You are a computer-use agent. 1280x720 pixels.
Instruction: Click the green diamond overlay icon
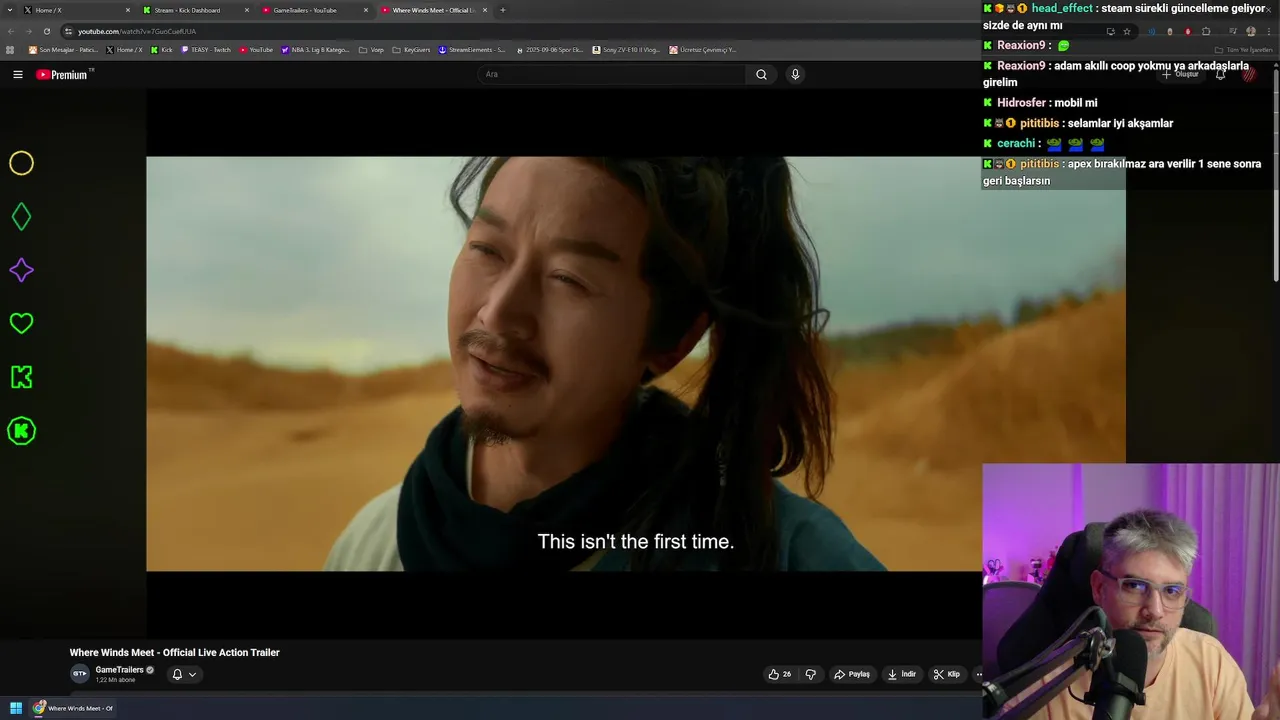click(21, 217)
